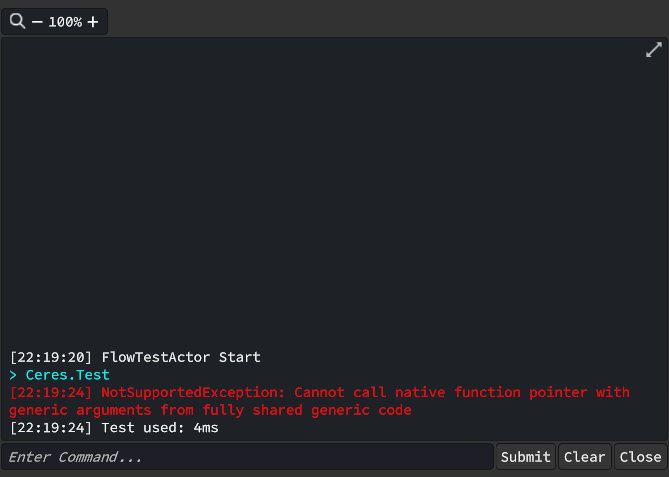Zoom in with the plus icon
This screenshot has height=477, width=669.
[93, 22]
